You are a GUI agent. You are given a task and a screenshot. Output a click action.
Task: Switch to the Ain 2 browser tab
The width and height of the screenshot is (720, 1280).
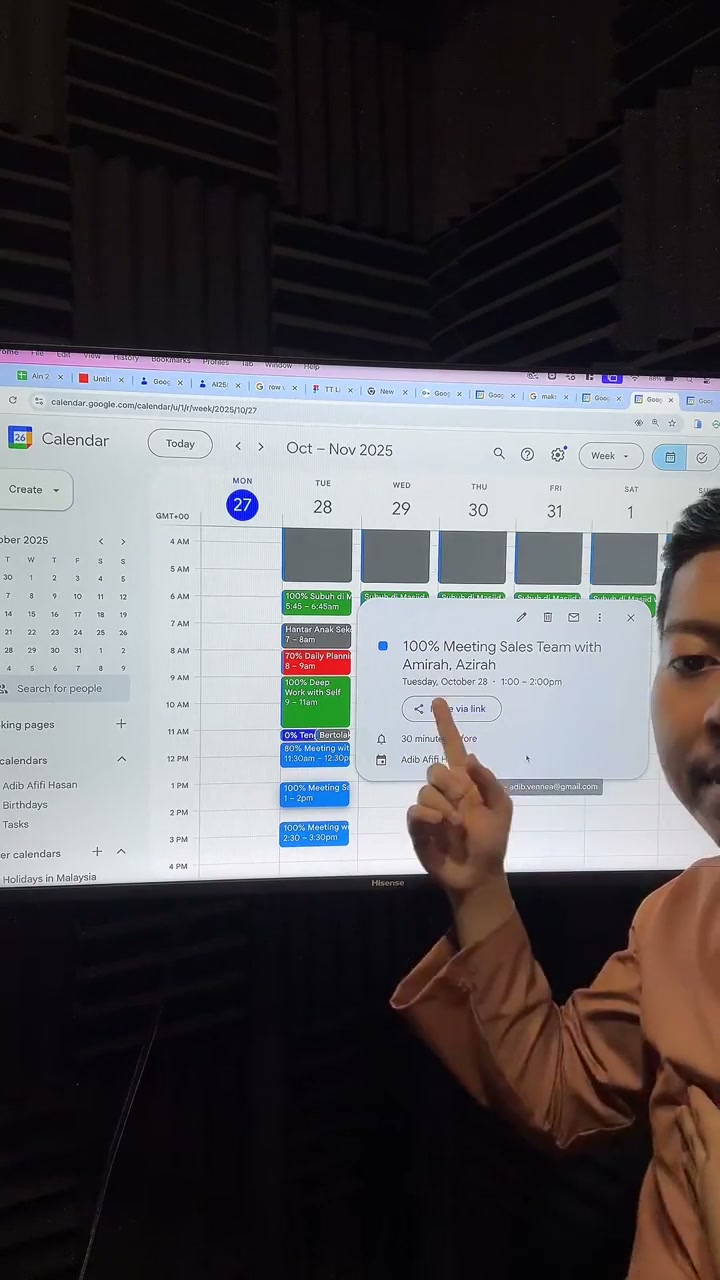(40, 376)
